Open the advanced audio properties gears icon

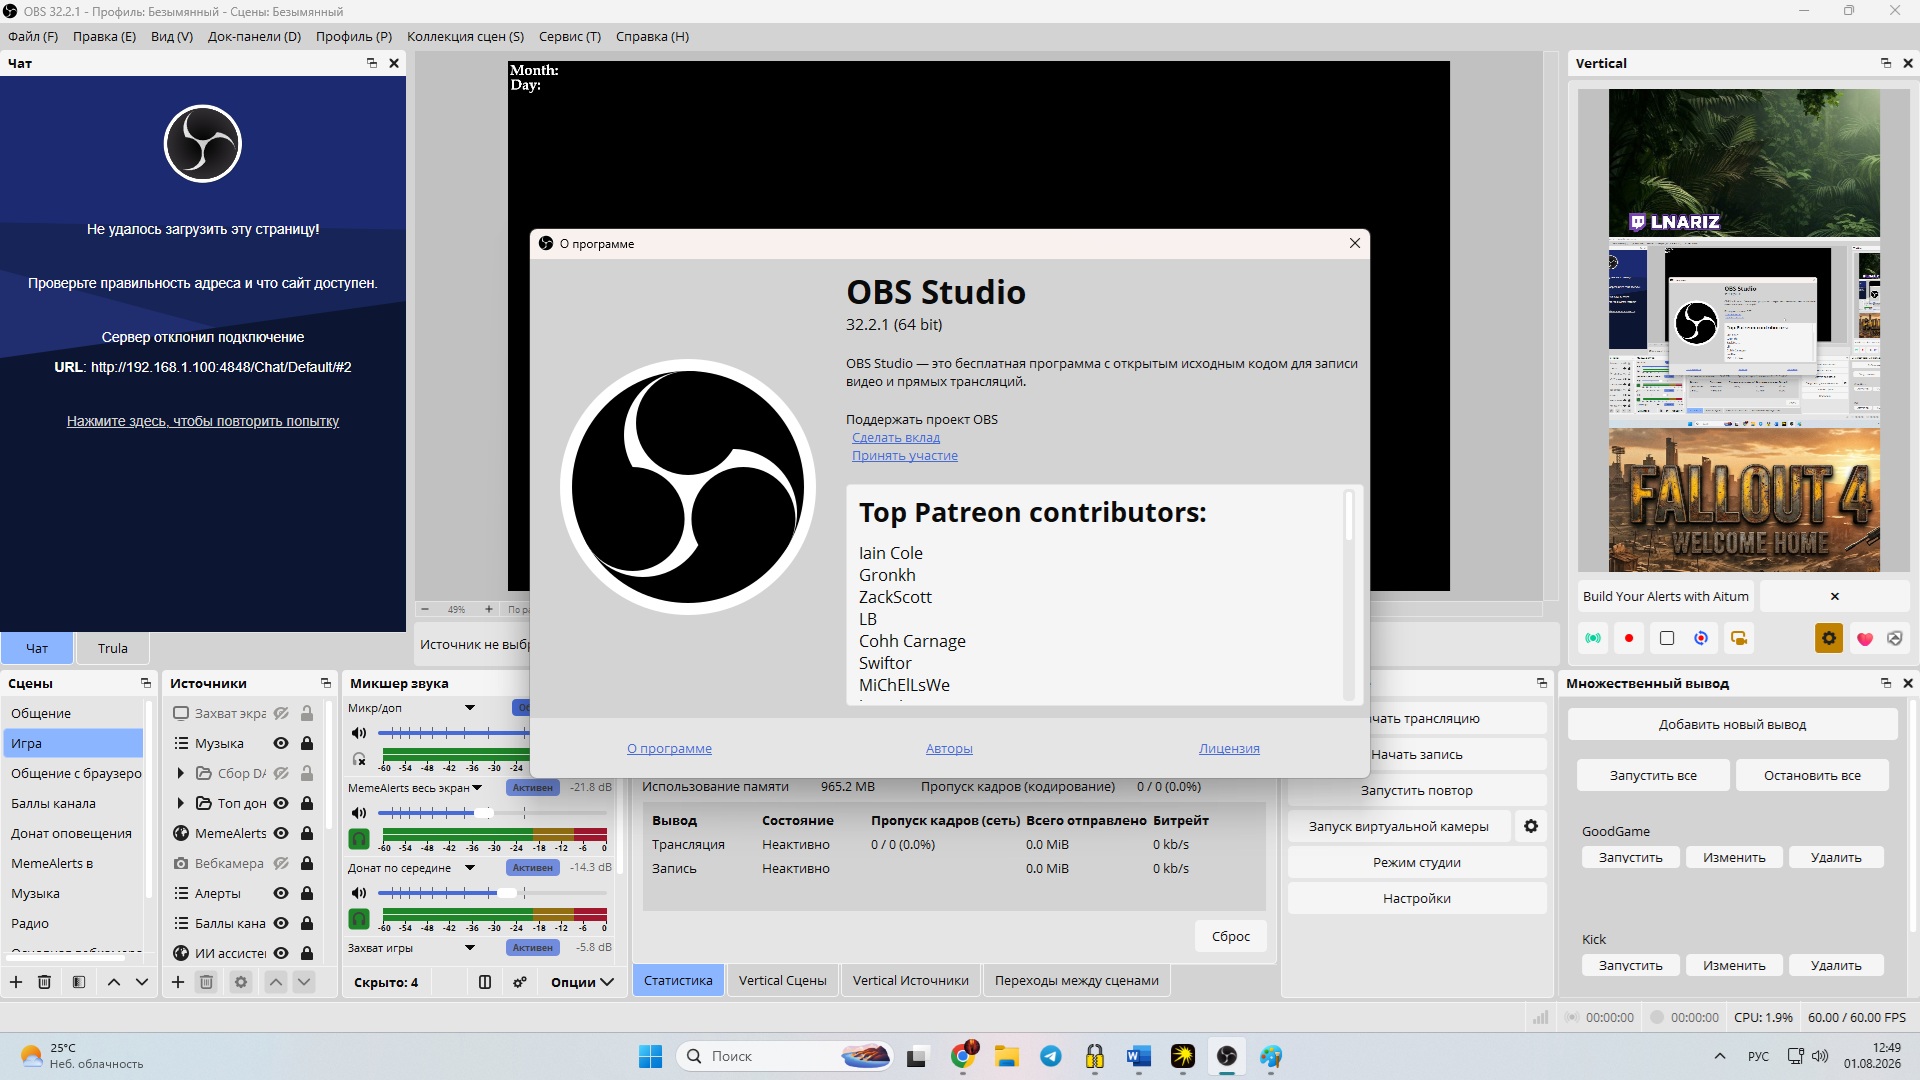pyautogui.click(x=520, y=982)
